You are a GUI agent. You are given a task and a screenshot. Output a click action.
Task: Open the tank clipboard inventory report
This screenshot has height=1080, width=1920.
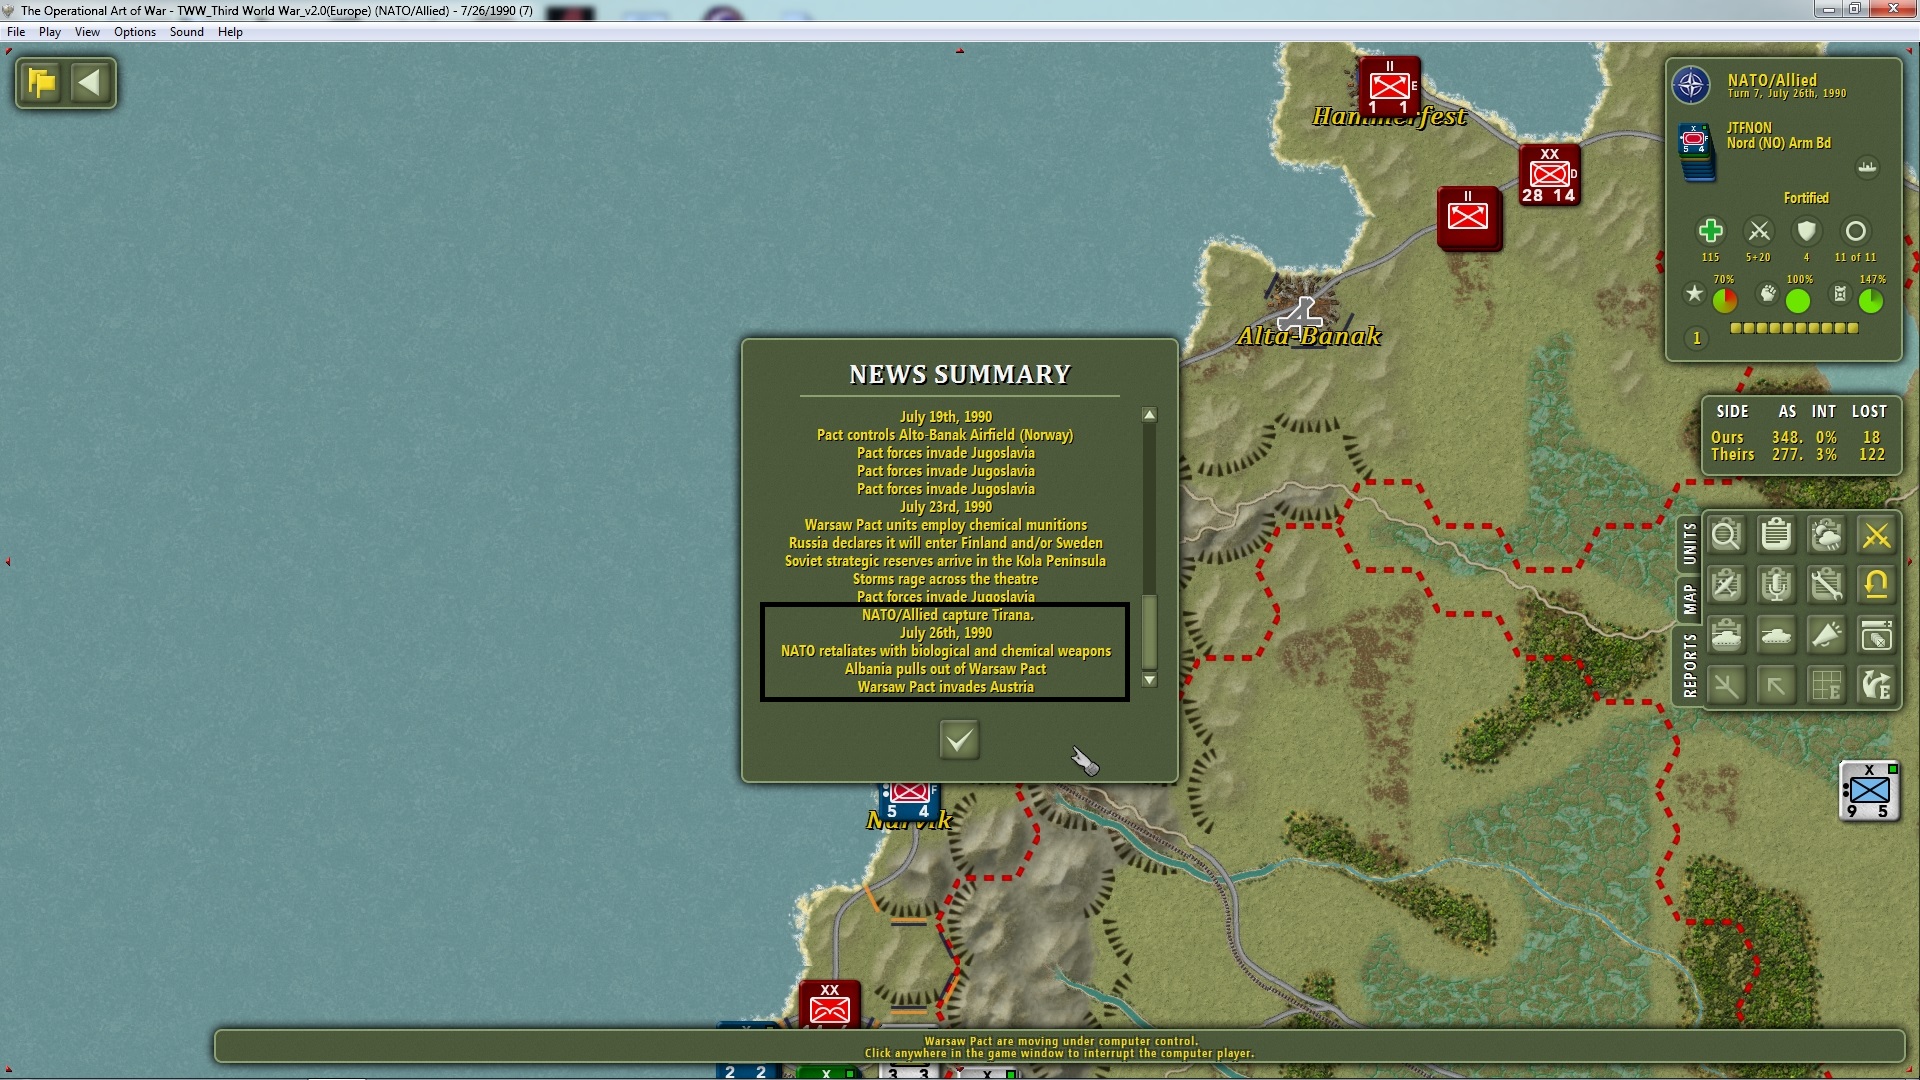point(1726,635)
